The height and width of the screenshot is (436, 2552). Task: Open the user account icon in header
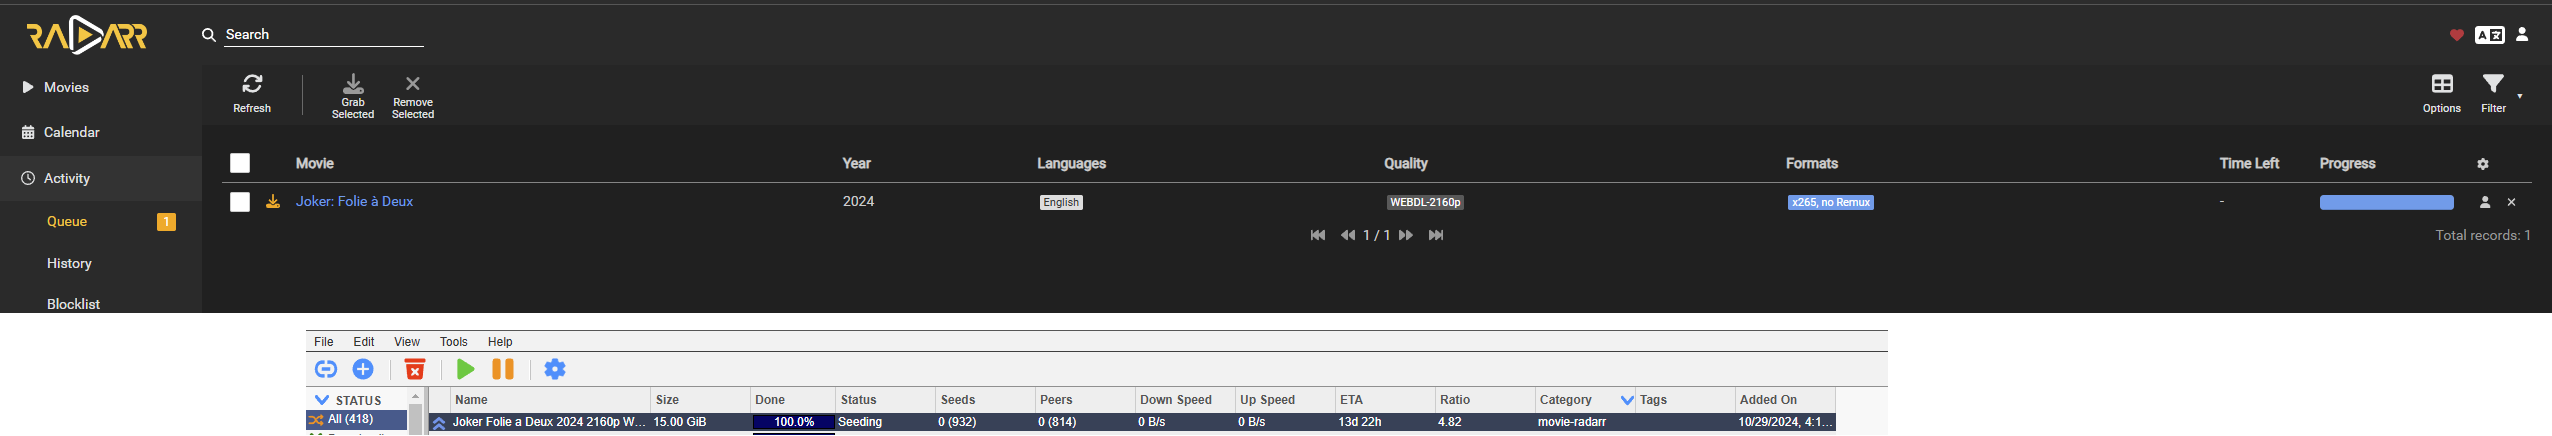[x=2522, y=34]
